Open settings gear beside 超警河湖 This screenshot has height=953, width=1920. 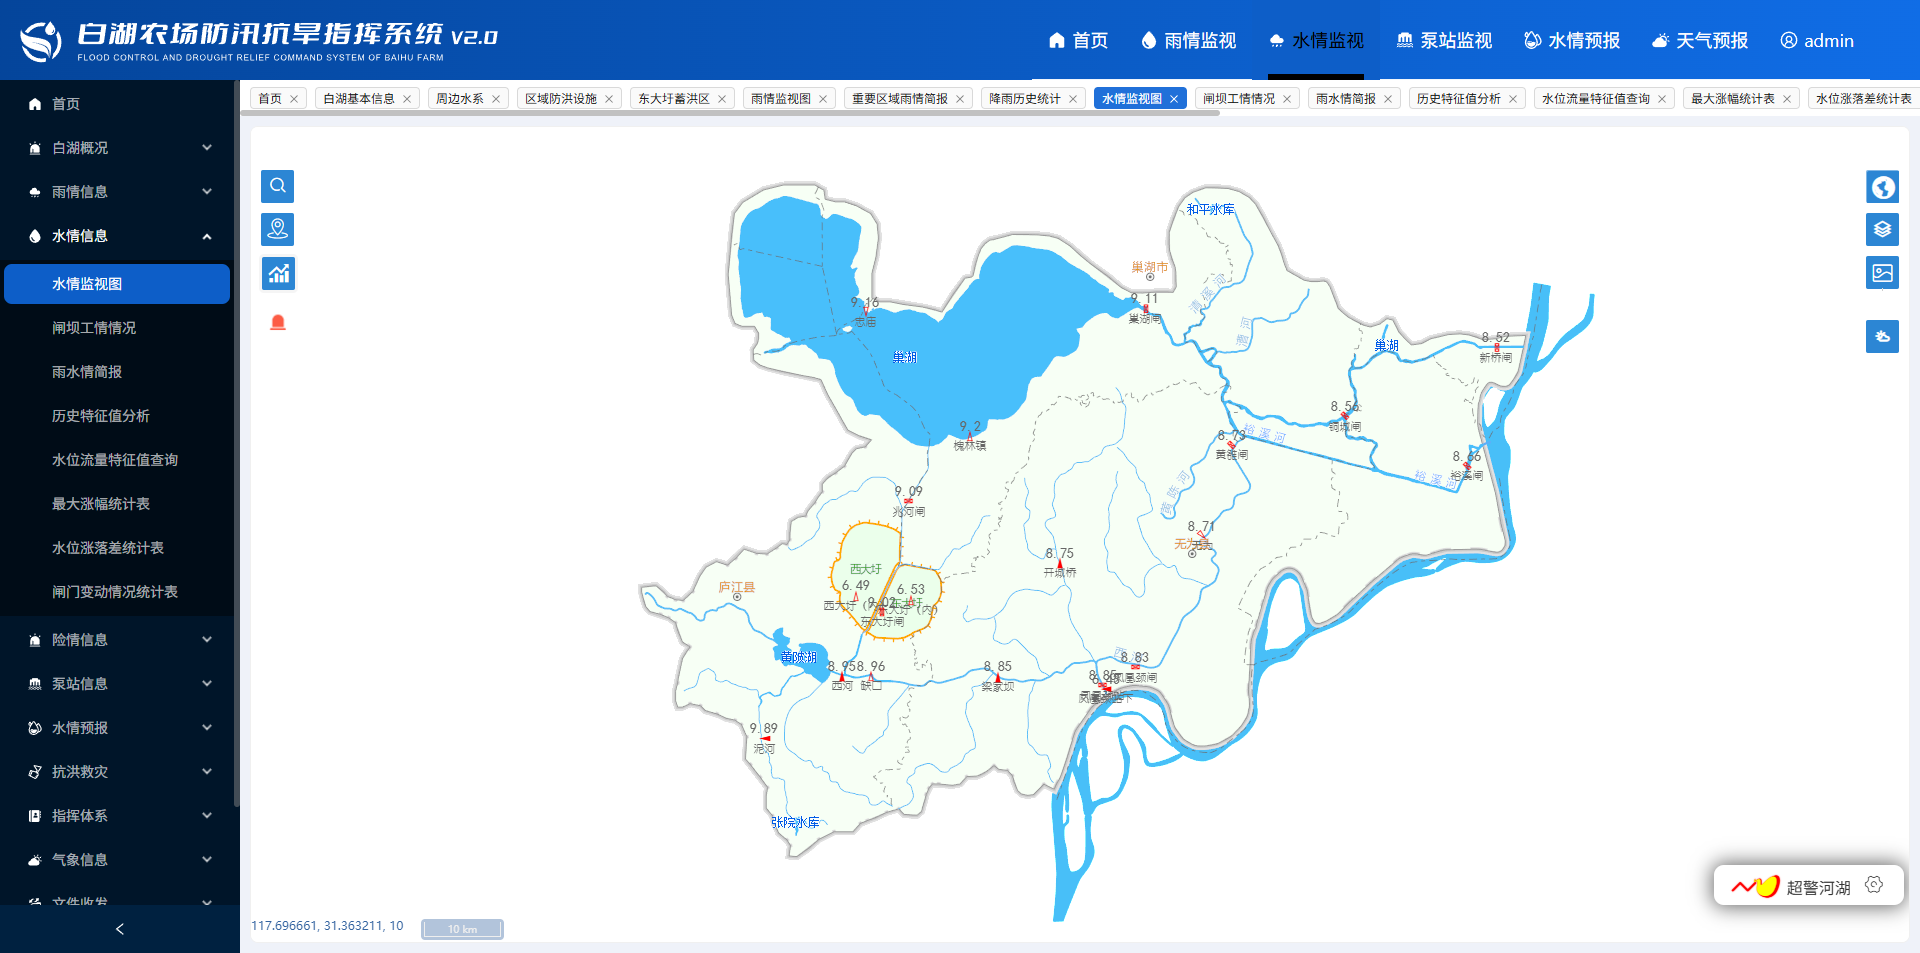click(x=1874, y=885)
